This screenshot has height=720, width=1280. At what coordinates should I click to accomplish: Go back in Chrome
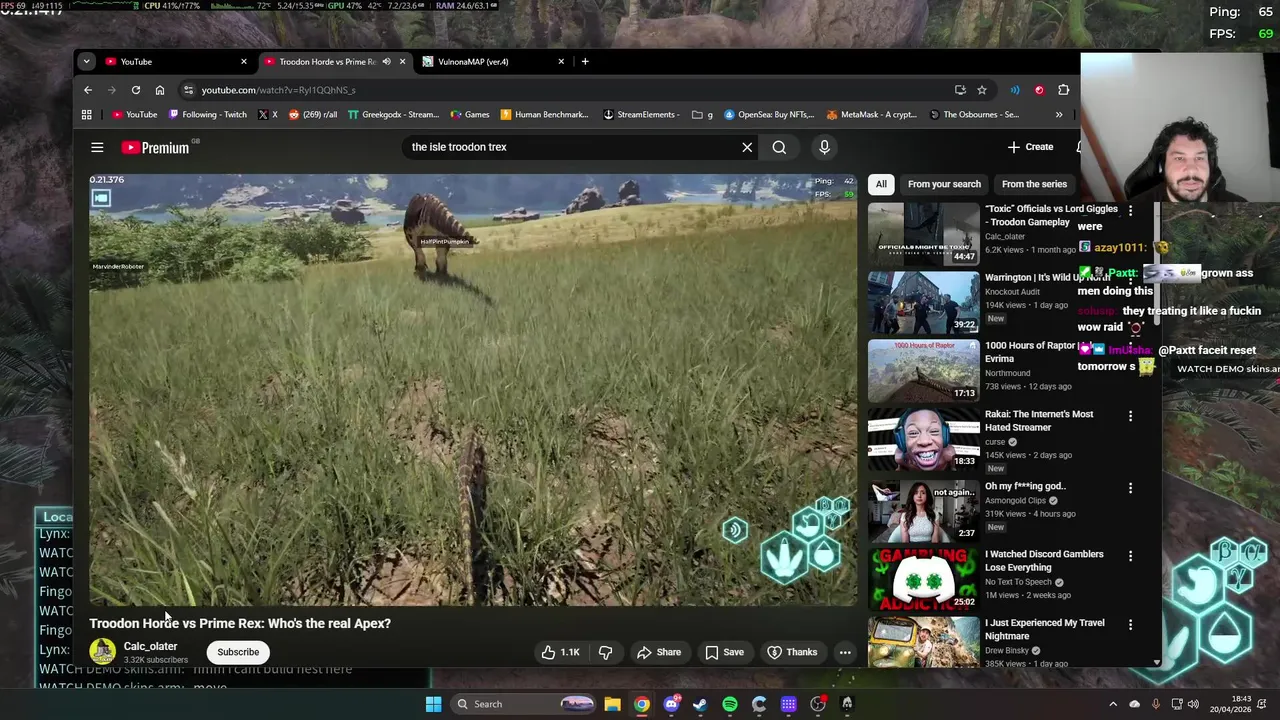(88, 90)
